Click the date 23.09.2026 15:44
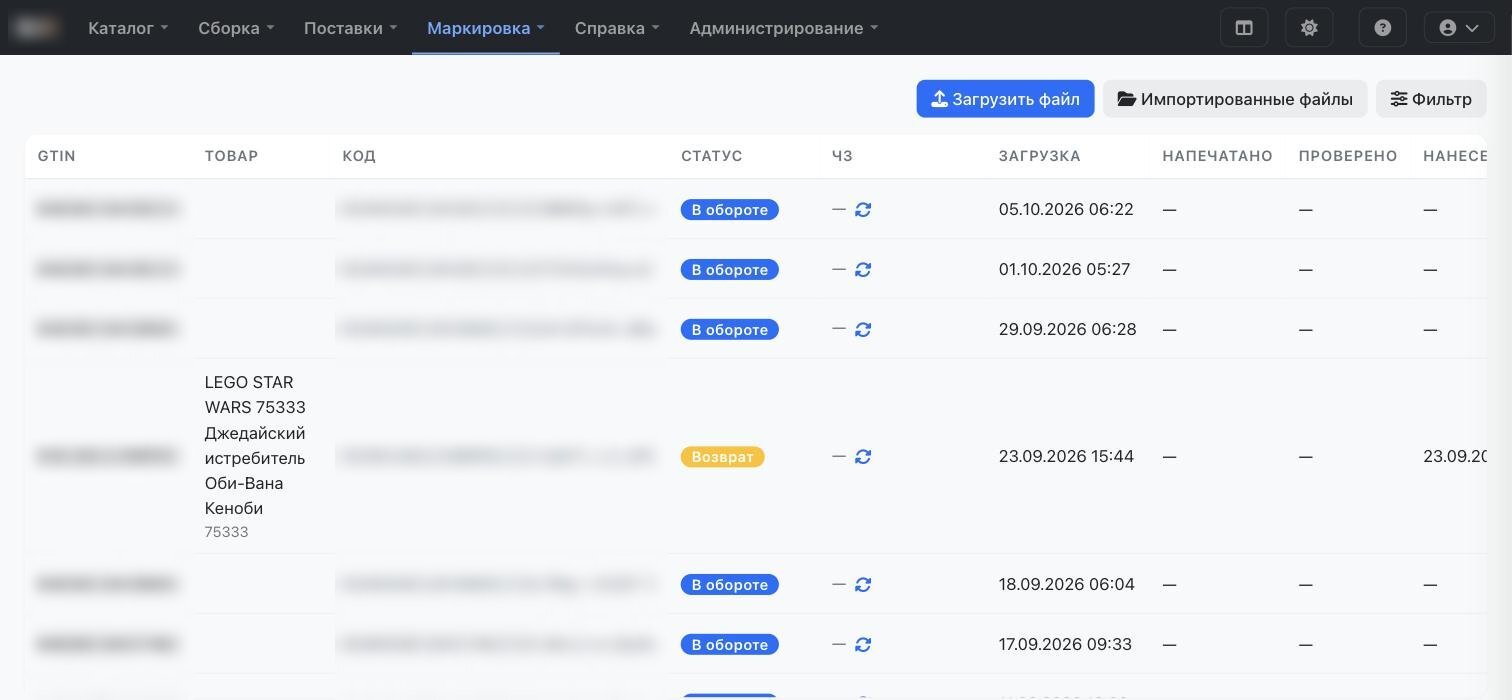Image resolution: width=1512 pixels, height=700 pixels. coord(1066,456)
